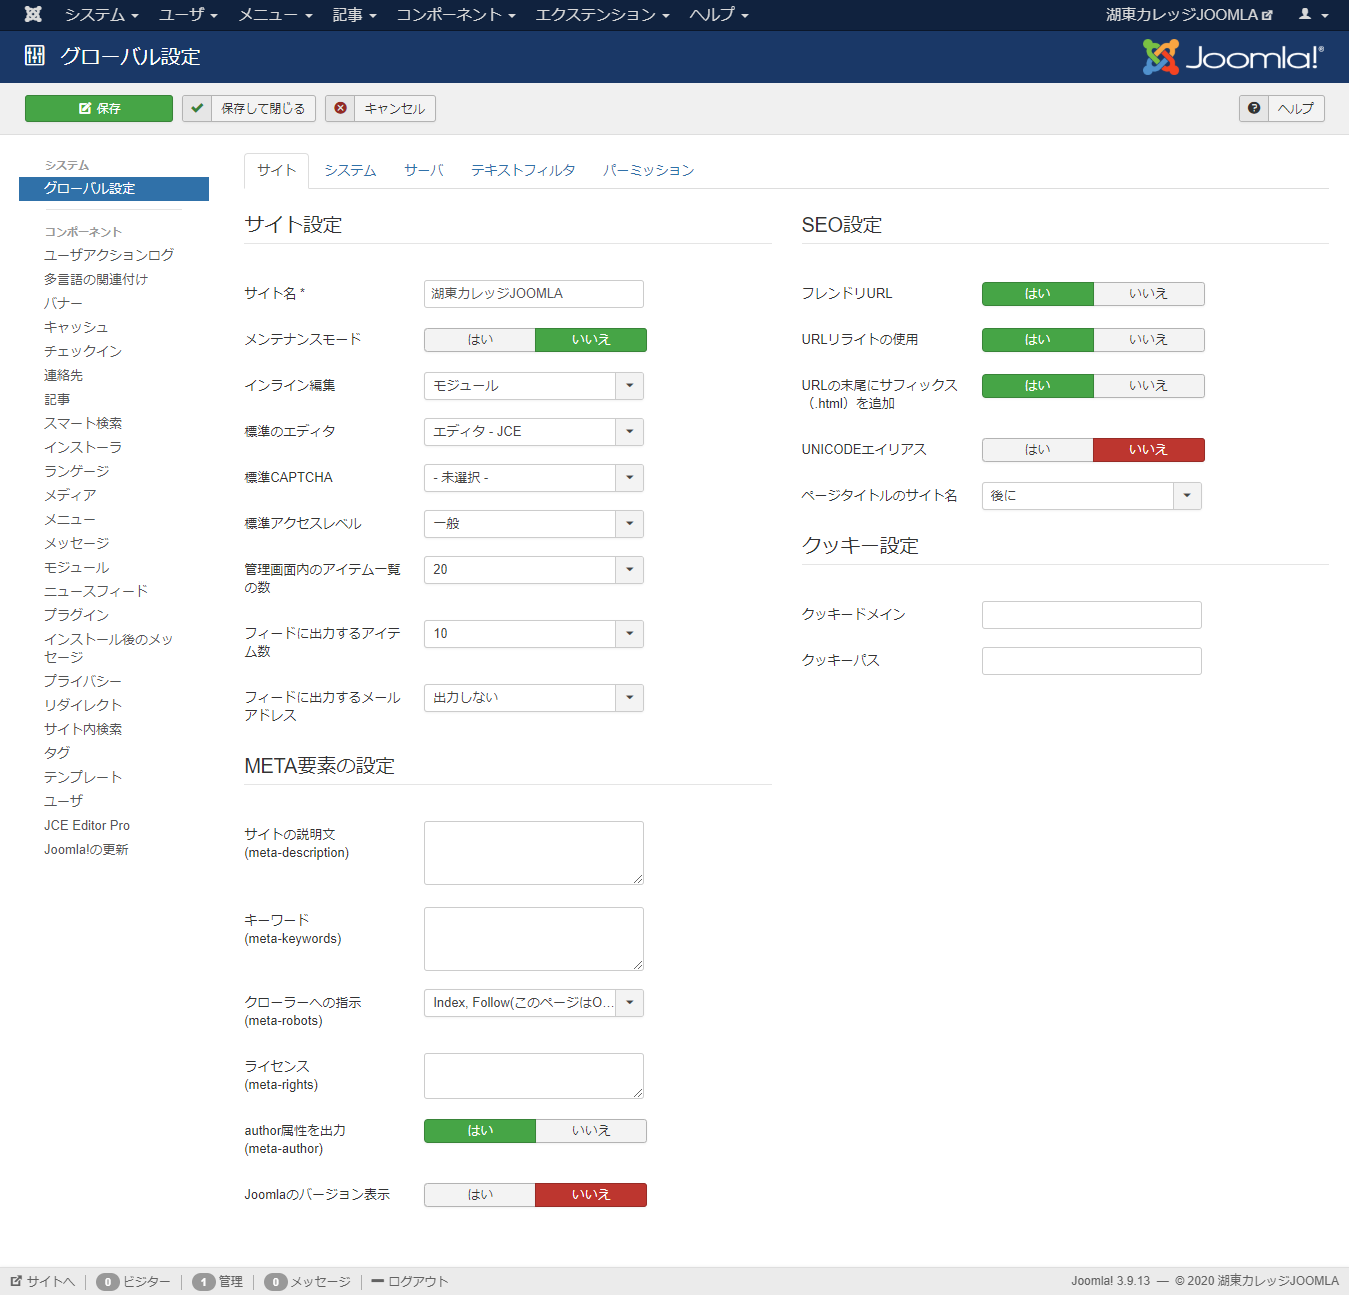Enable UNICODEエイリアス by selecting はい
The height and width of the screenshot is (1295, 1349).
(x=1037, y=449)
